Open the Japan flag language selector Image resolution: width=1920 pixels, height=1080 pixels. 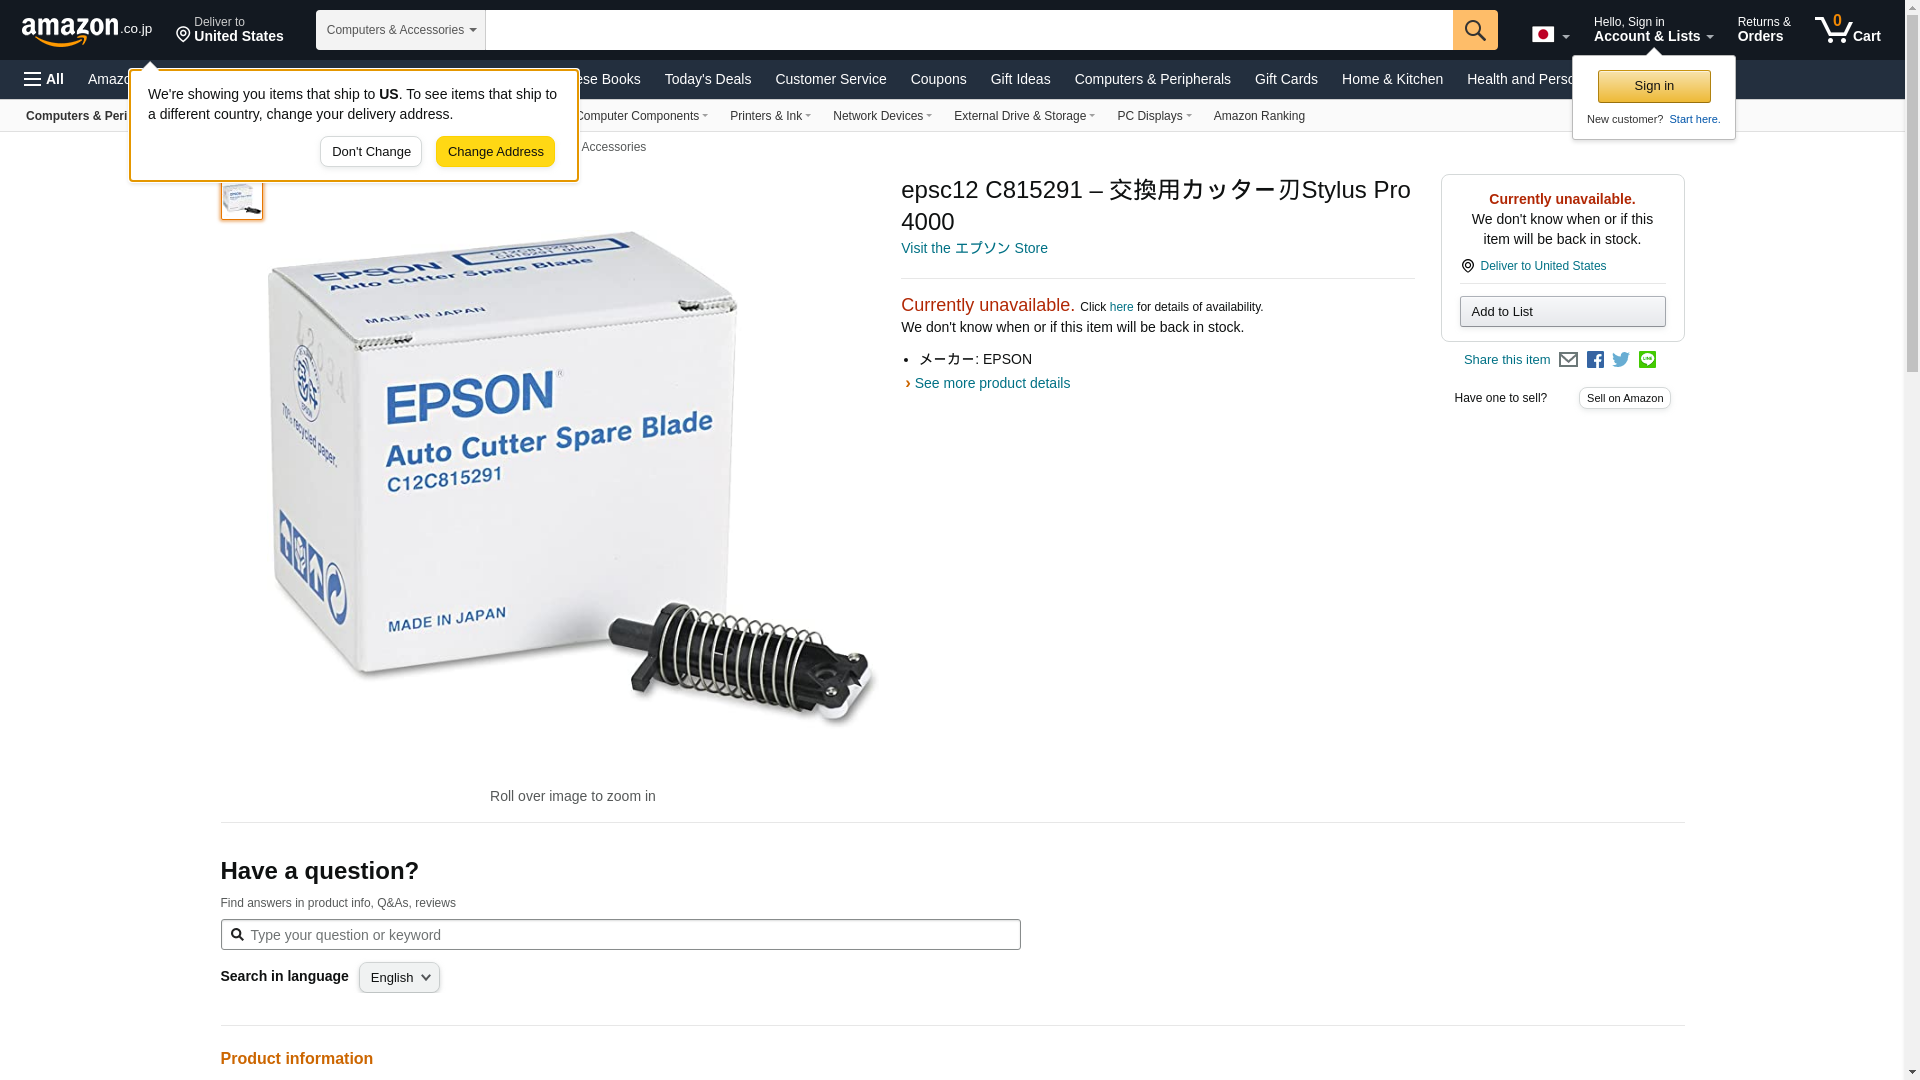click(x=1551, y=35)
